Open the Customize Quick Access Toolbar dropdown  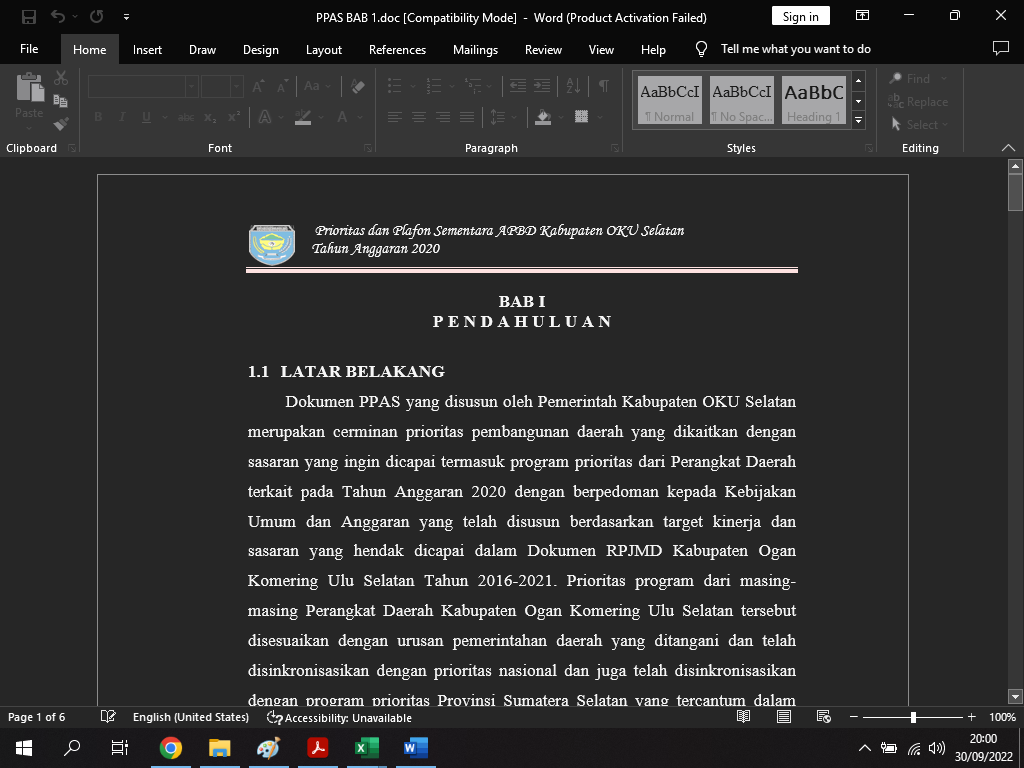126,17
